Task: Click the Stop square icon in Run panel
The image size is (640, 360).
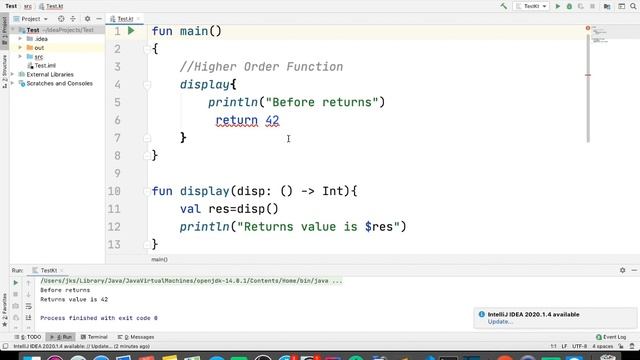Action: pos(16,294)
